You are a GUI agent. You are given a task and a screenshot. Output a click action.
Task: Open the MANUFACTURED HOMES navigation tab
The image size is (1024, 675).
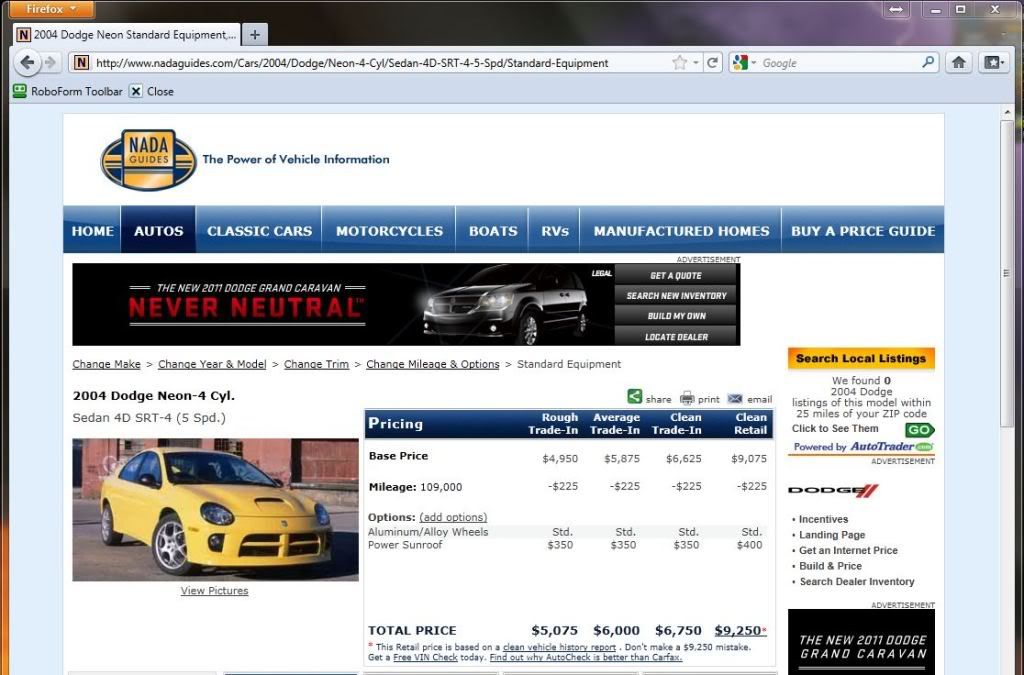tap(681, 230)
